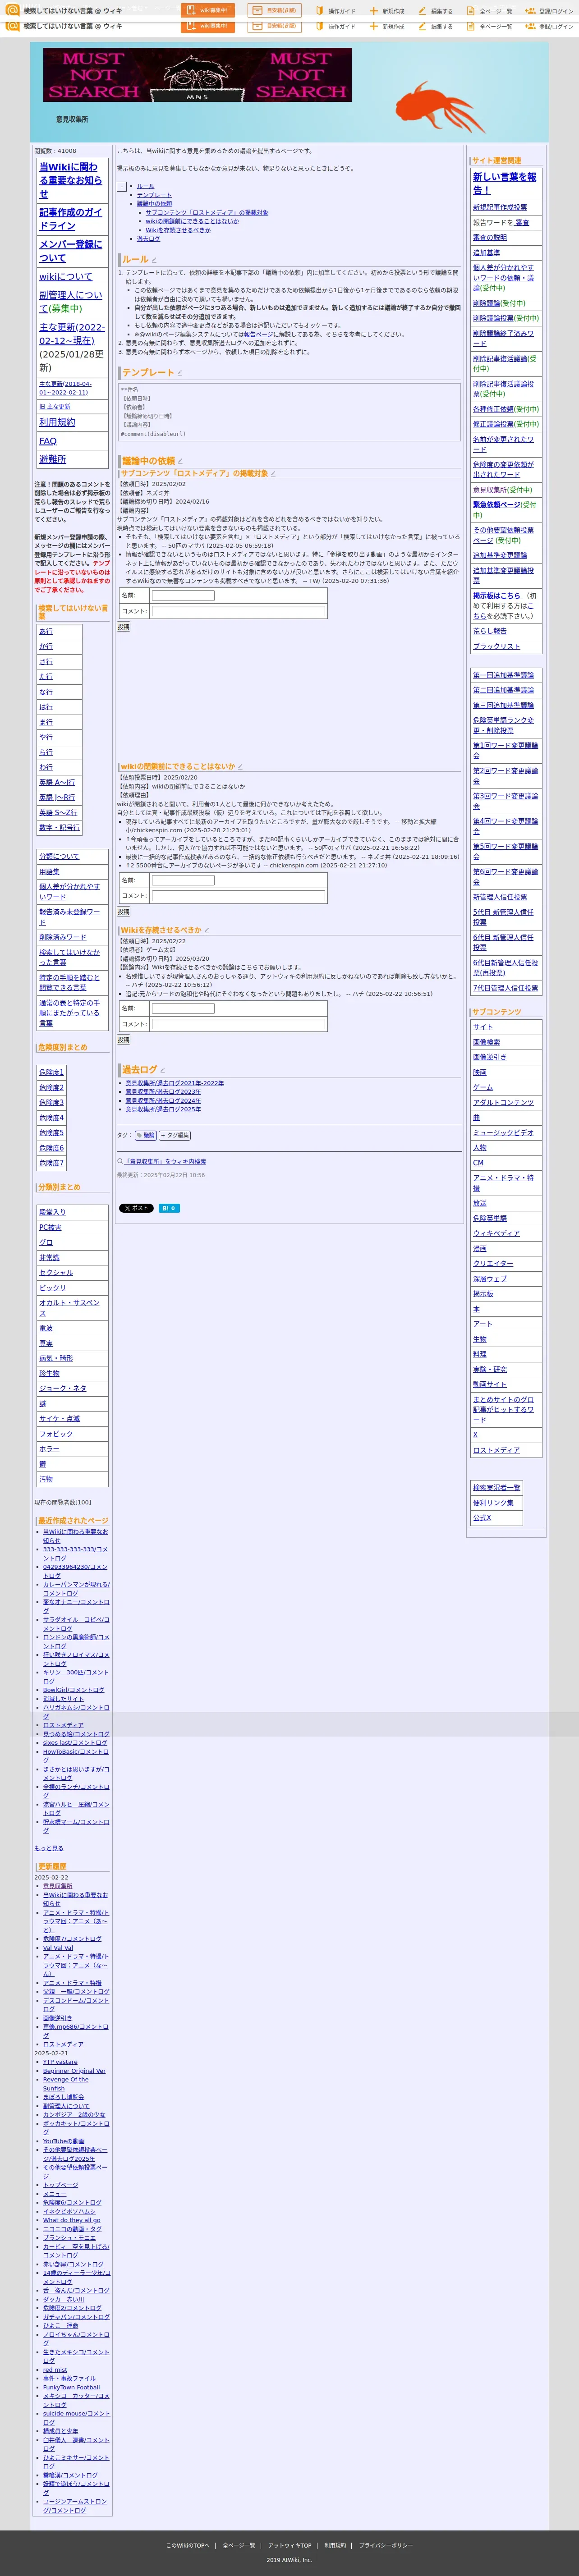Click the + タグ編集 button

point(174,1135)
